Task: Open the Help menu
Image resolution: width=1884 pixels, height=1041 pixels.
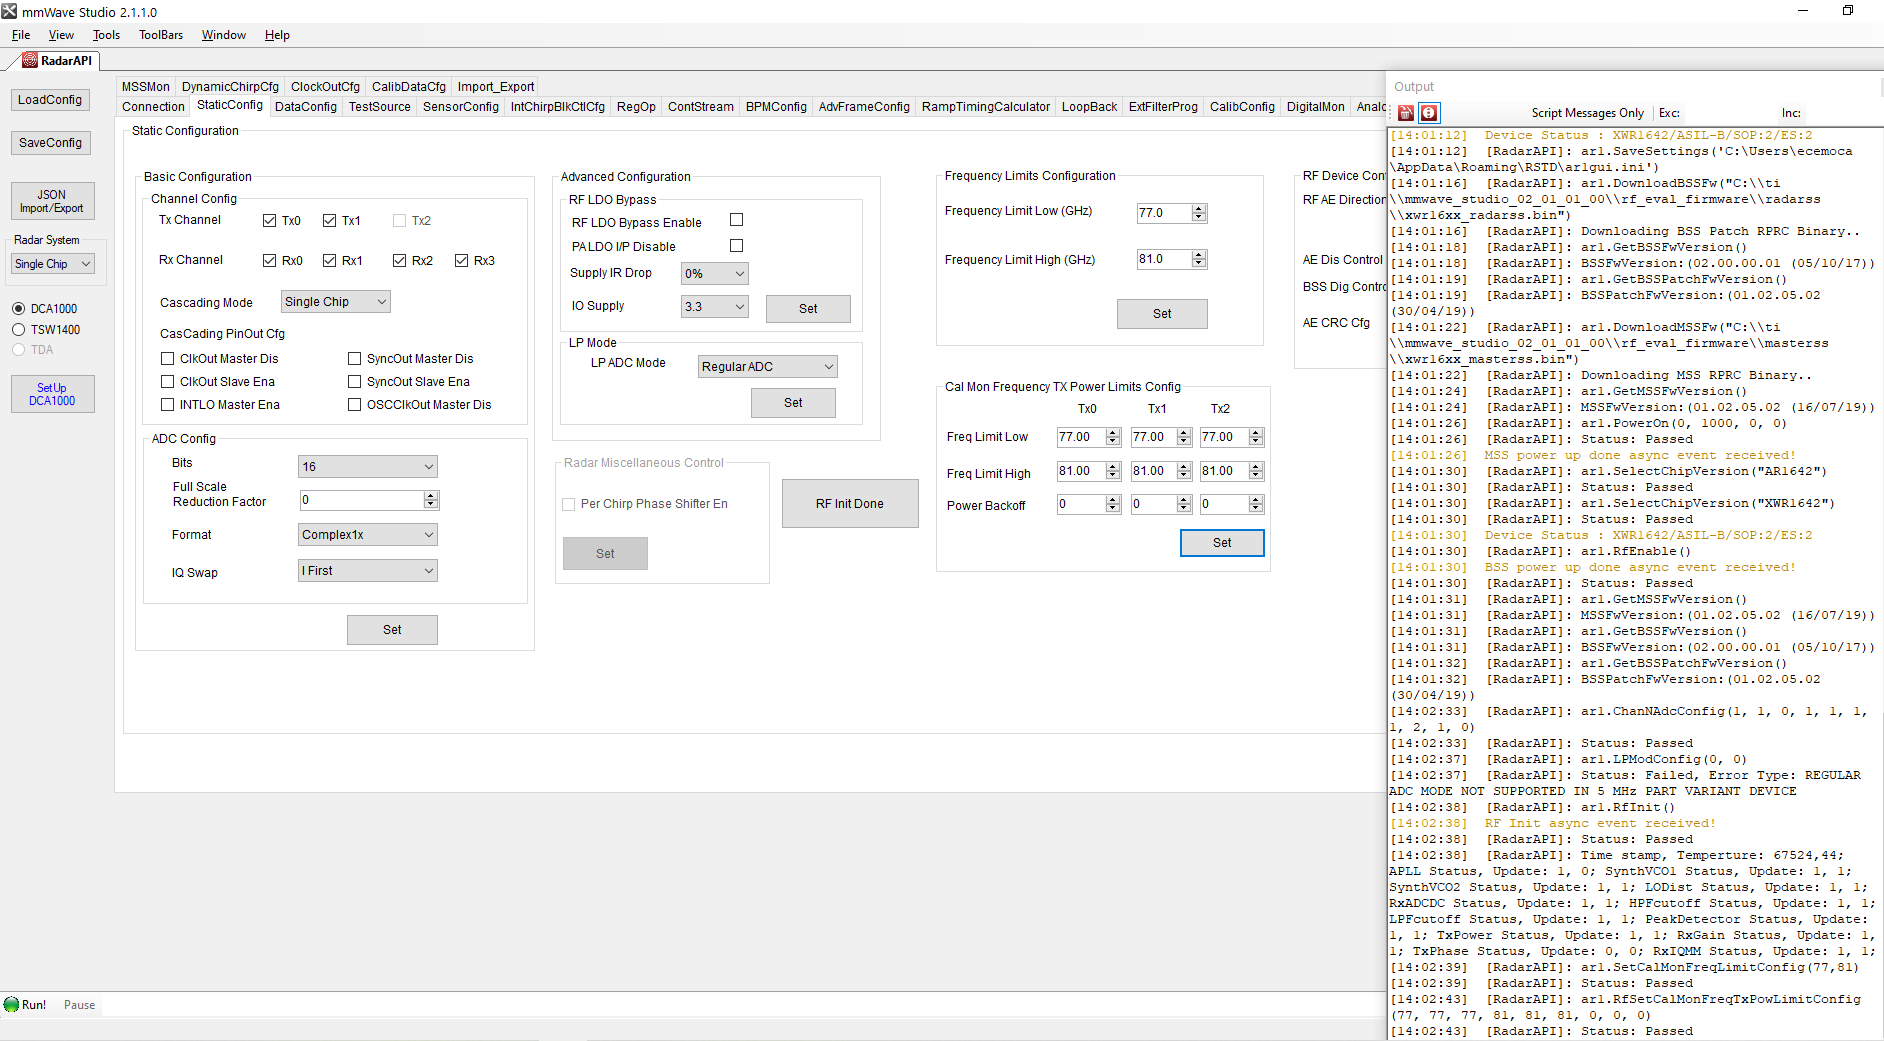Action: [277, 35]
